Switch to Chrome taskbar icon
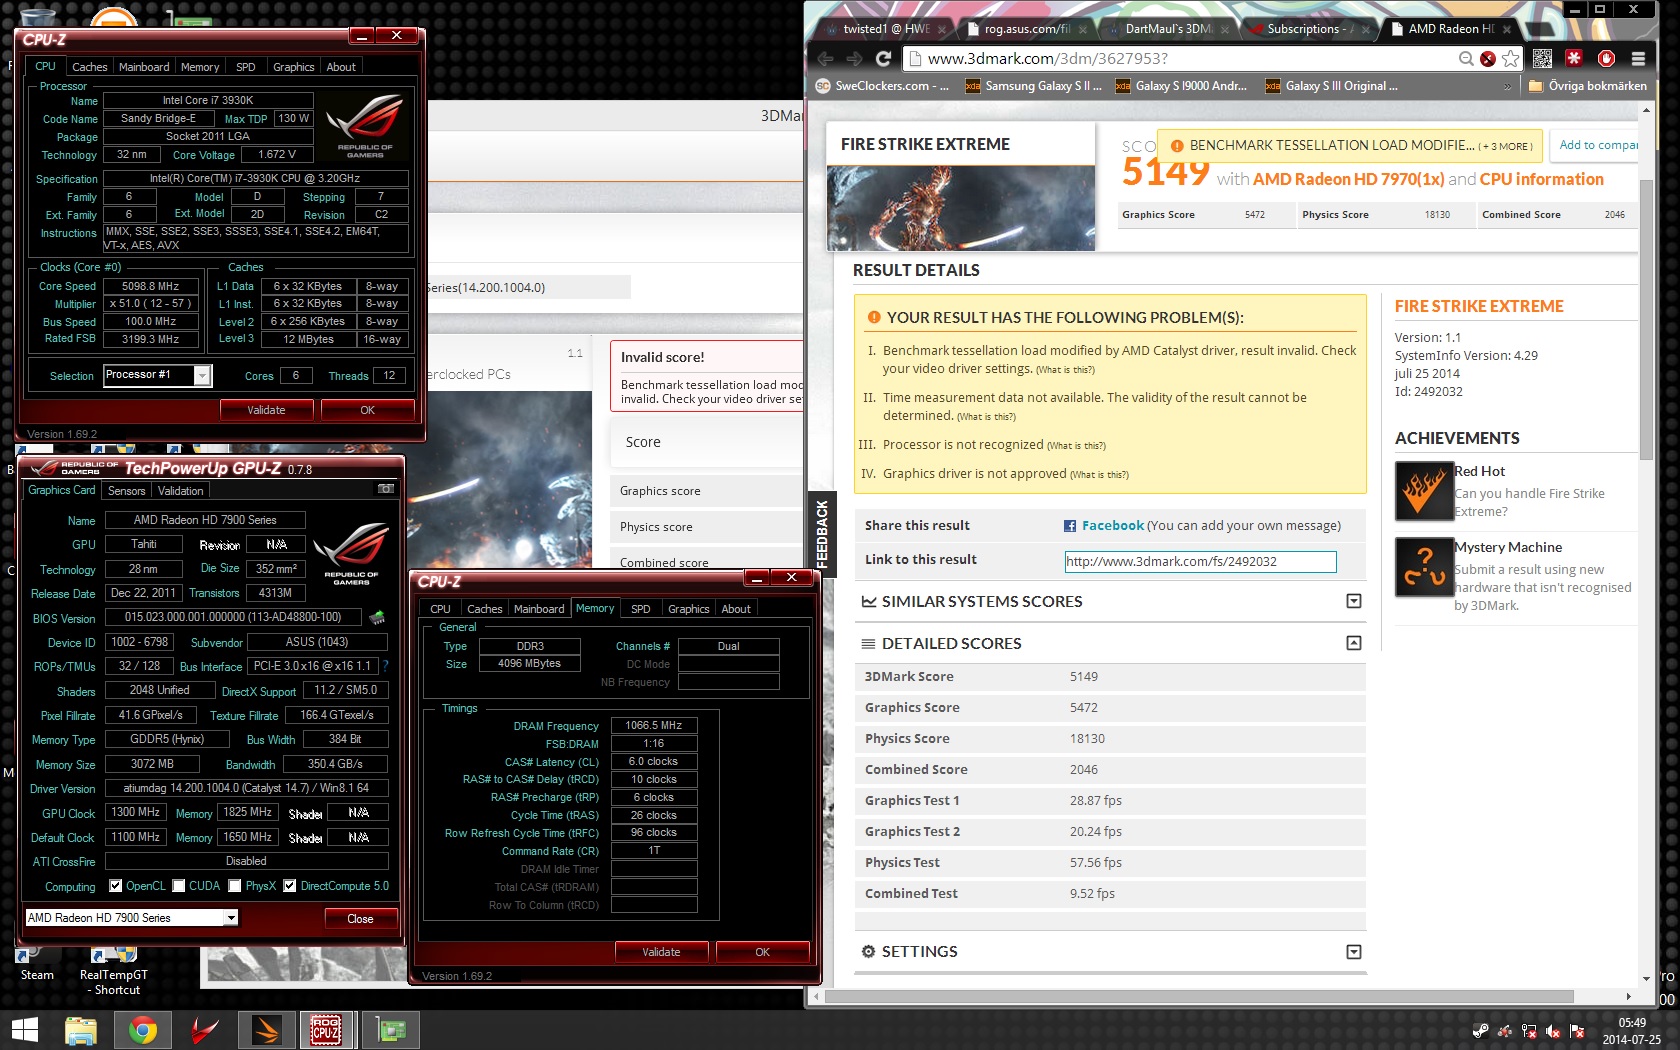This screenshot has width=1680, height=1050. (143, 1030)
